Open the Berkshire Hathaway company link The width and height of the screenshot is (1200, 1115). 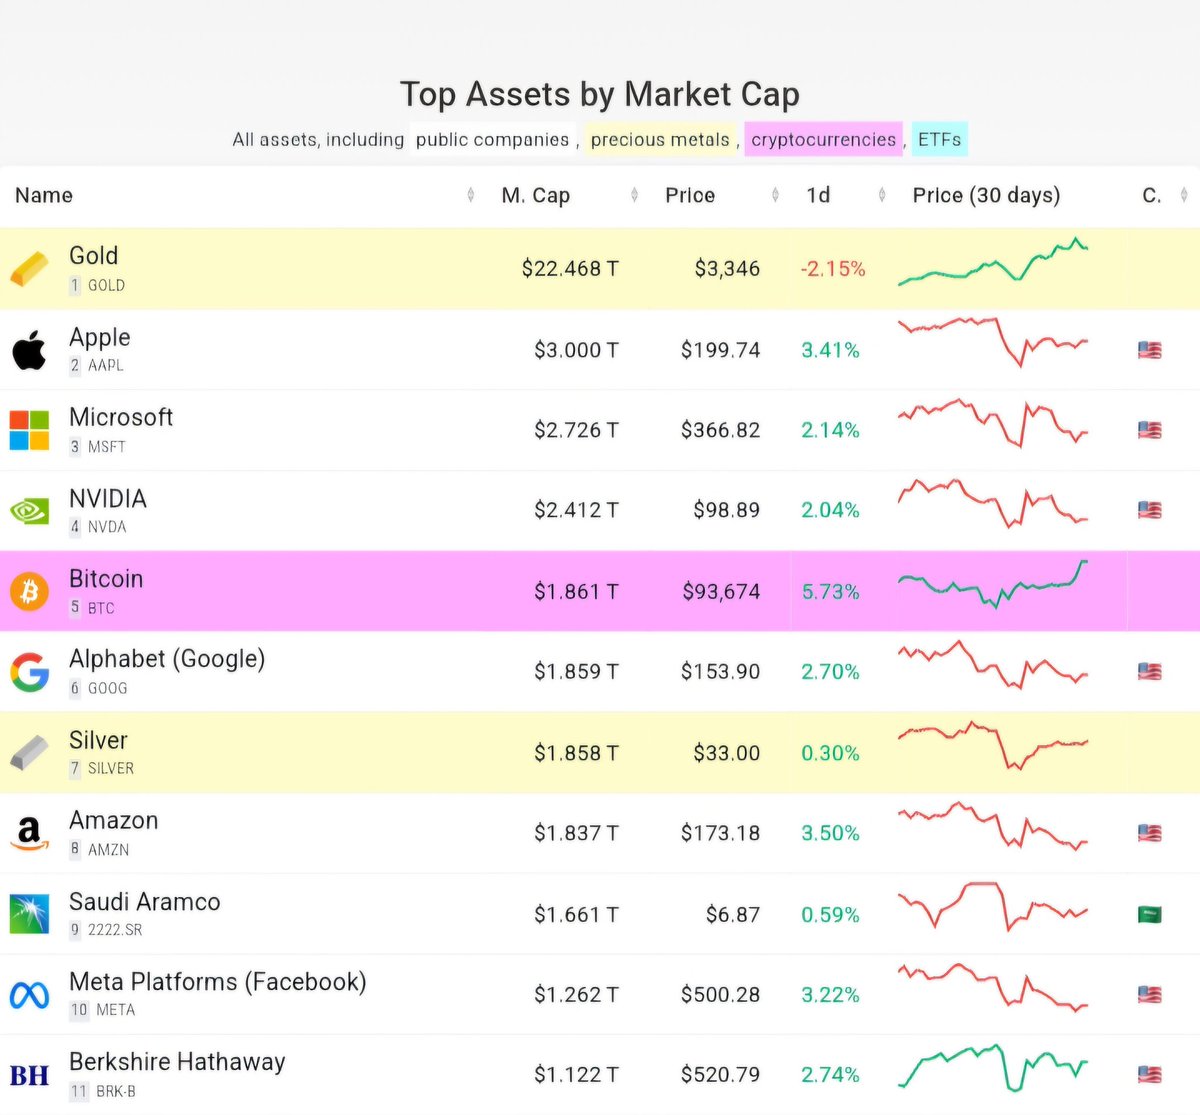[x=177, y=1062]
